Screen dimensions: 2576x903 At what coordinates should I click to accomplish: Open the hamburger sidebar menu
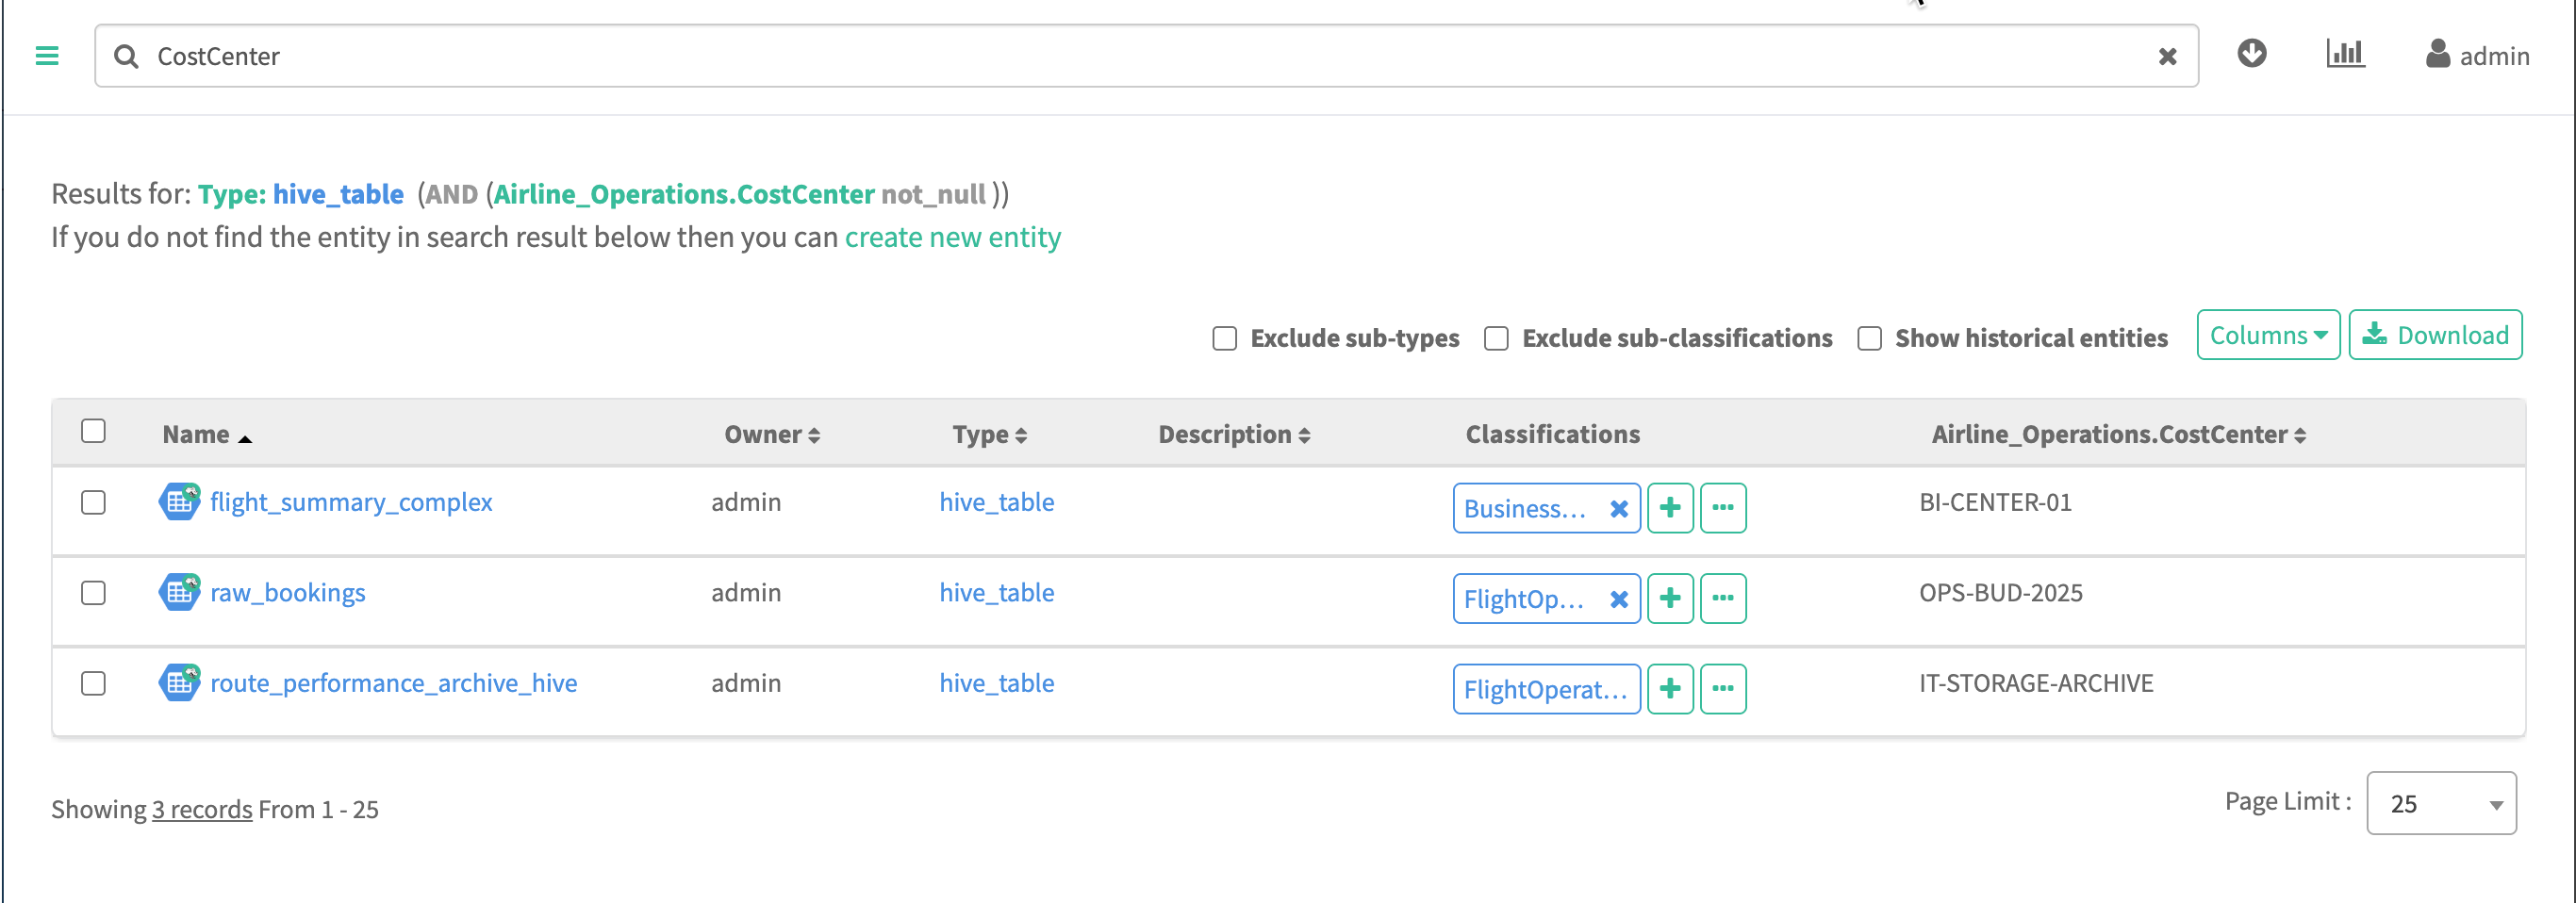[x=47, y=56]
